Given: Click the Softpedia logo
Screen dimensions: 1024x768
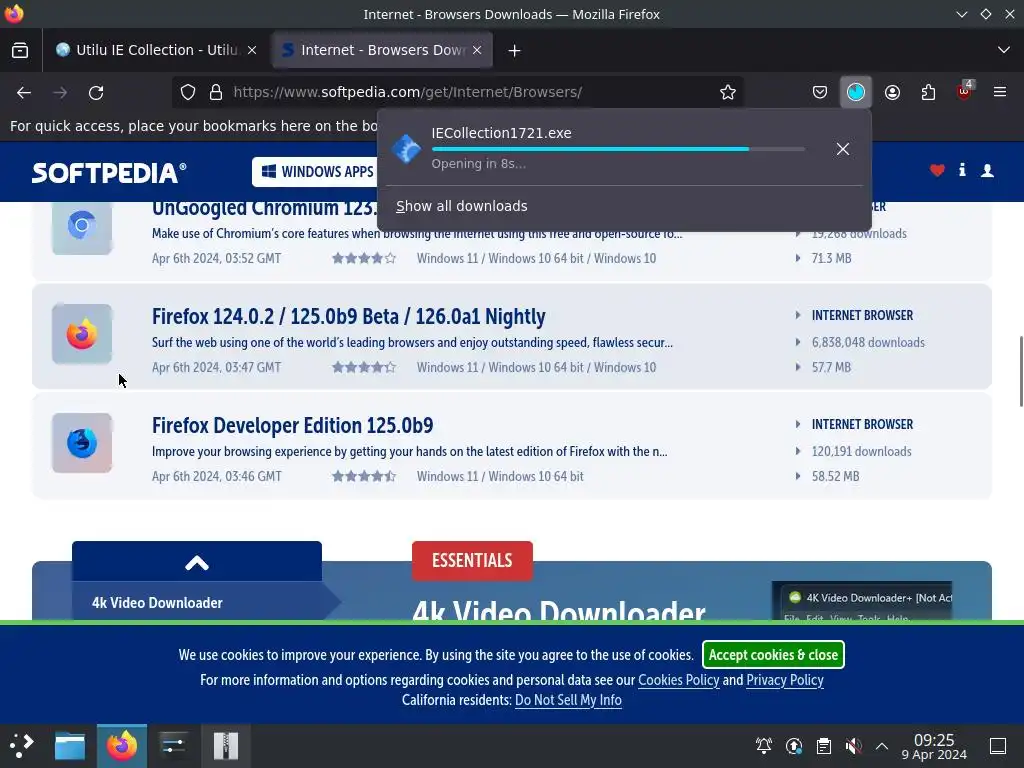Looking at the screenshot, I should 109,172.
